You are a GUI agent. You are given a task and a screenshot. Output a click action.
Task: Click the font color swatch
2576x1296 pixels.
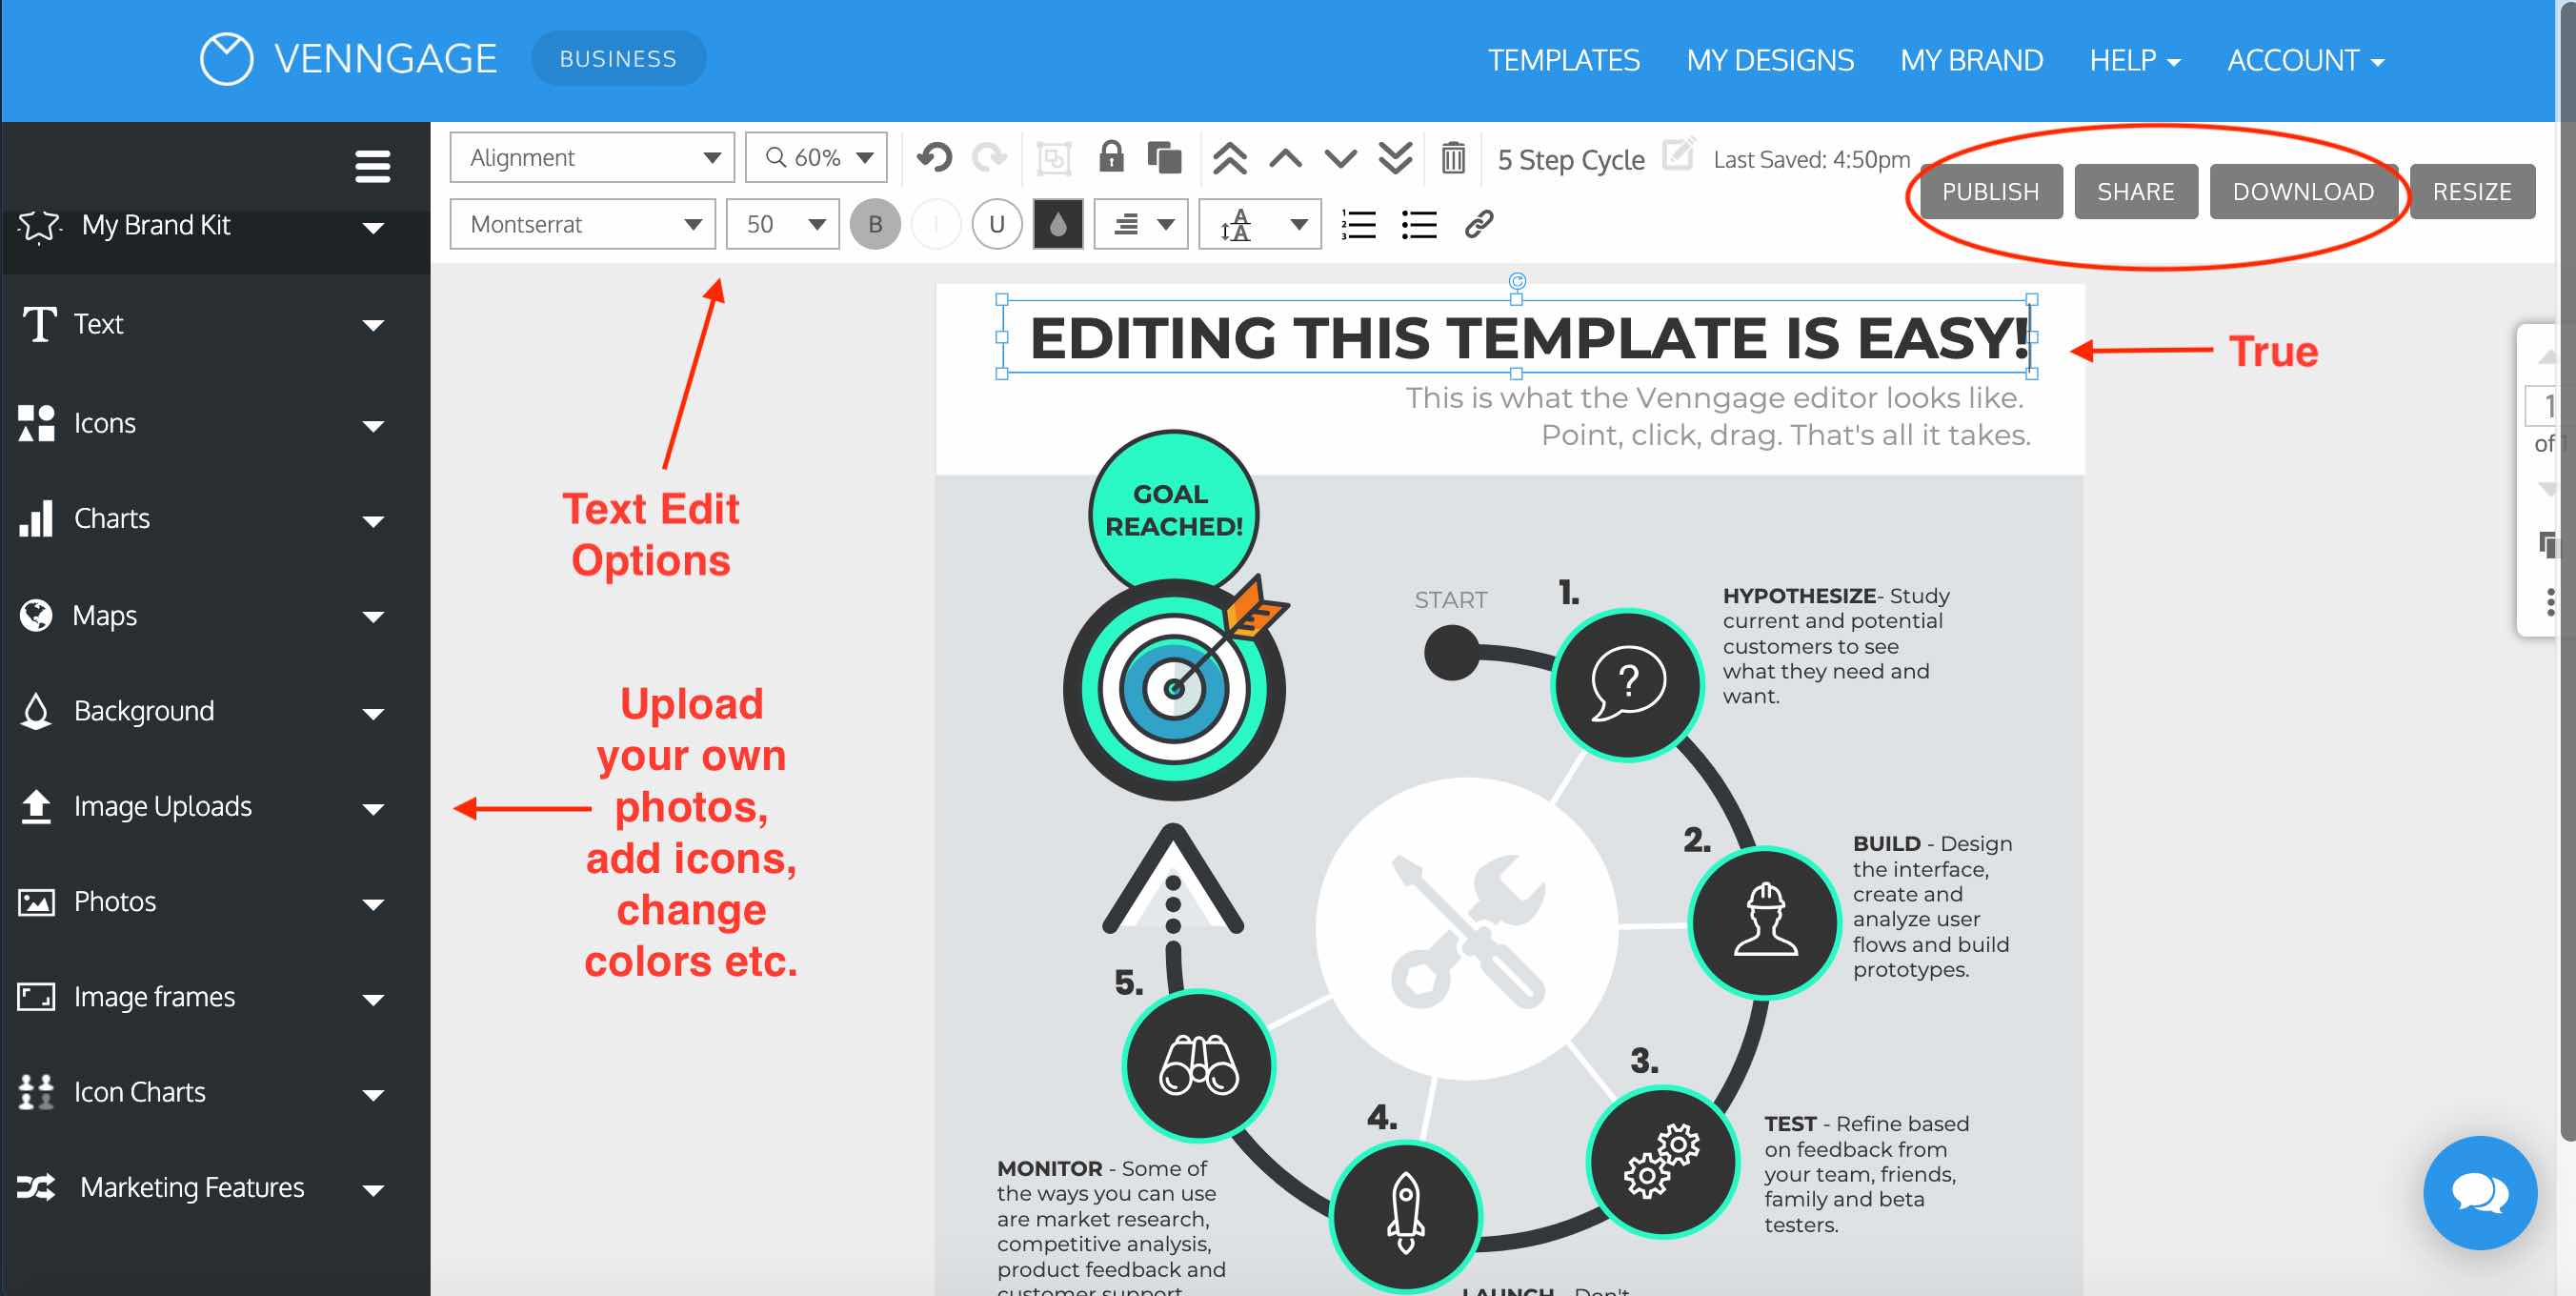point(1061,221)
